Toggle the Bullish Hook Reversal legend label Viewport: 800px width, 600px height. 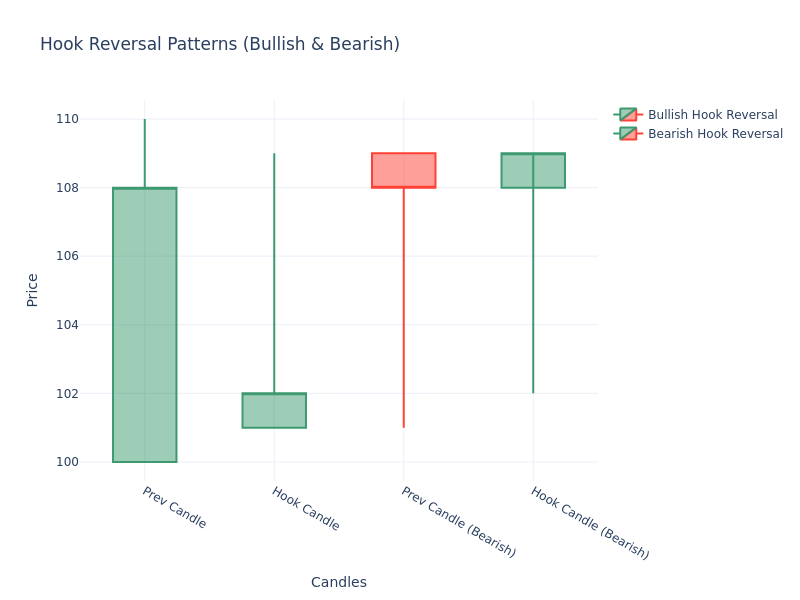tap(712, 115)
